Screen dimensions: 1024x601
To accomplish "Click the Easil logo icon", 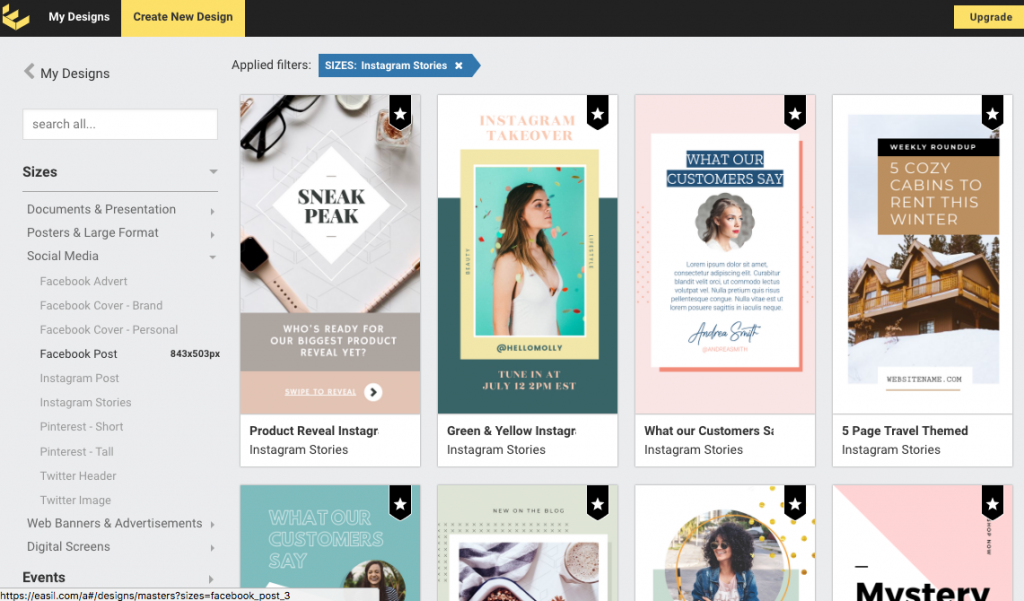I will (x=18, y=17).
